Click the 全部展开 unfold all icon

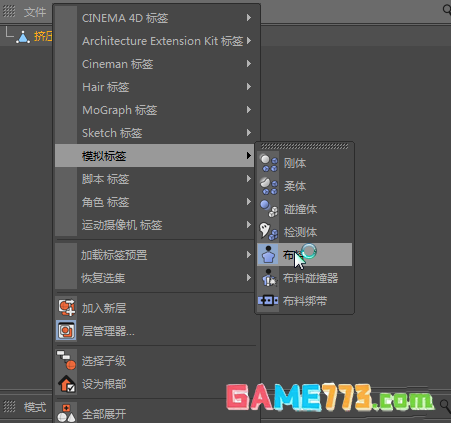[66, 413]
